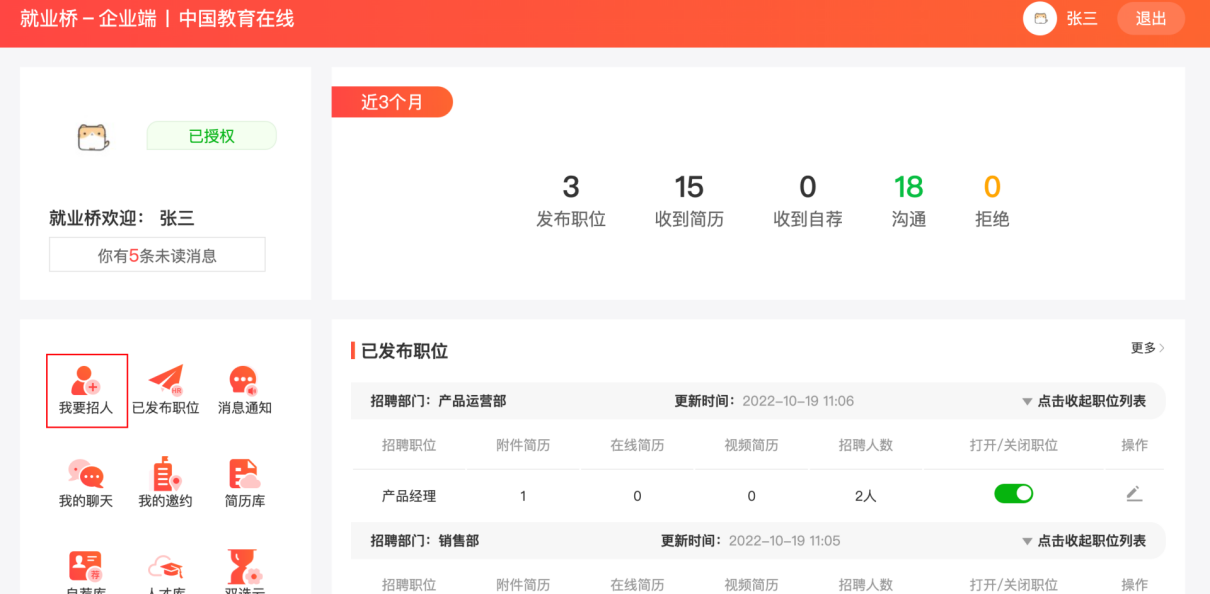
Task: Open the 简历库 resume library icon
Action: click(243, 481)
